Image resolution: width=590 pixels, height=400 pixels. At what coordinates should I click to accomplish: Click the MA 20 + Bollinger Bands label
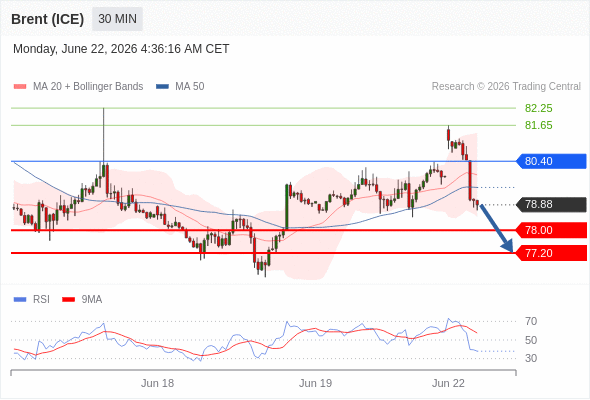point(88,87)
